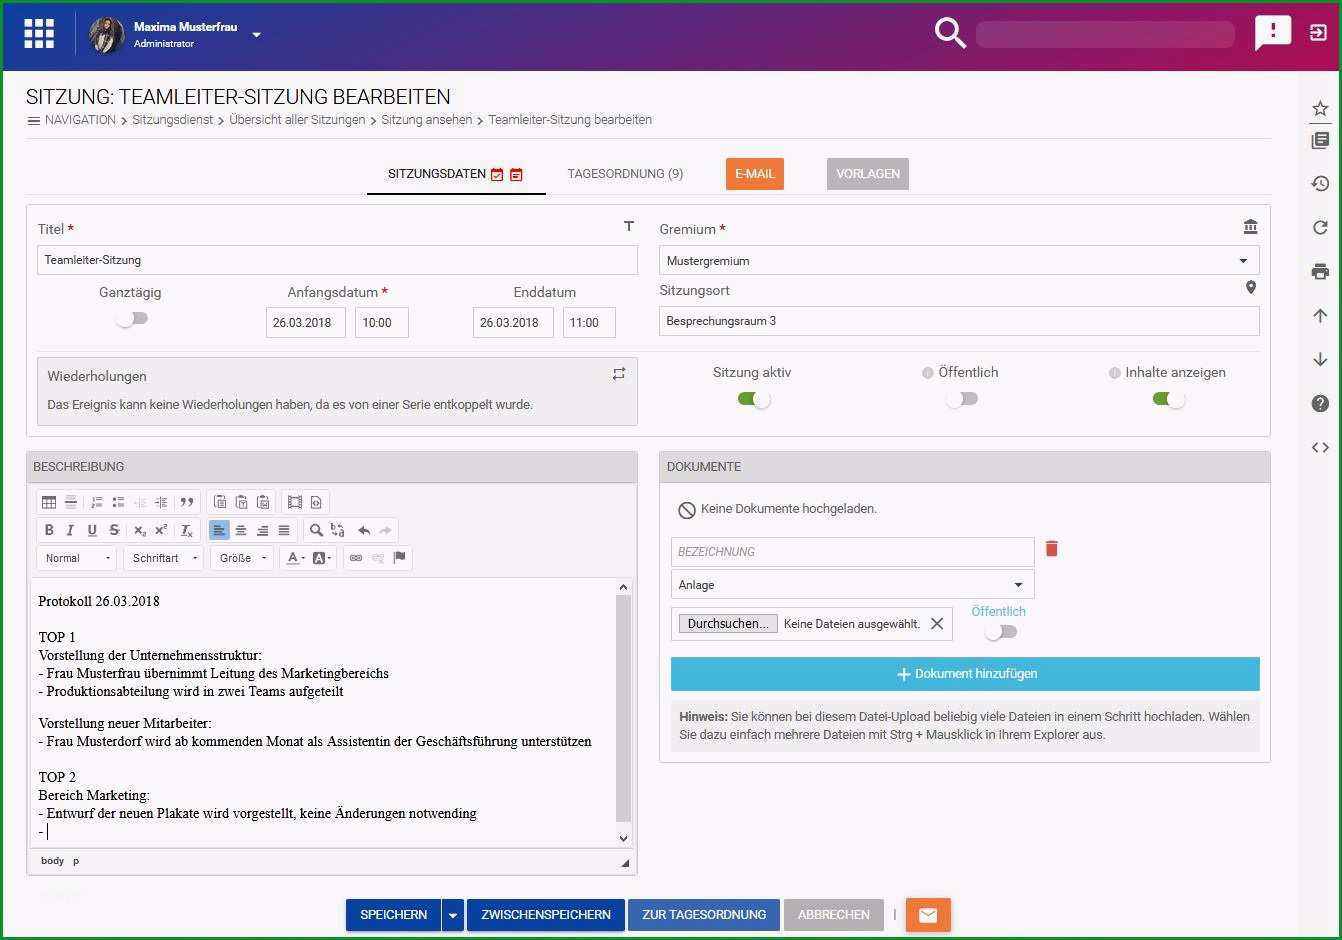Apply underline formatting in editor
The width and height of the screenshot is (1342, 940).
92,530
